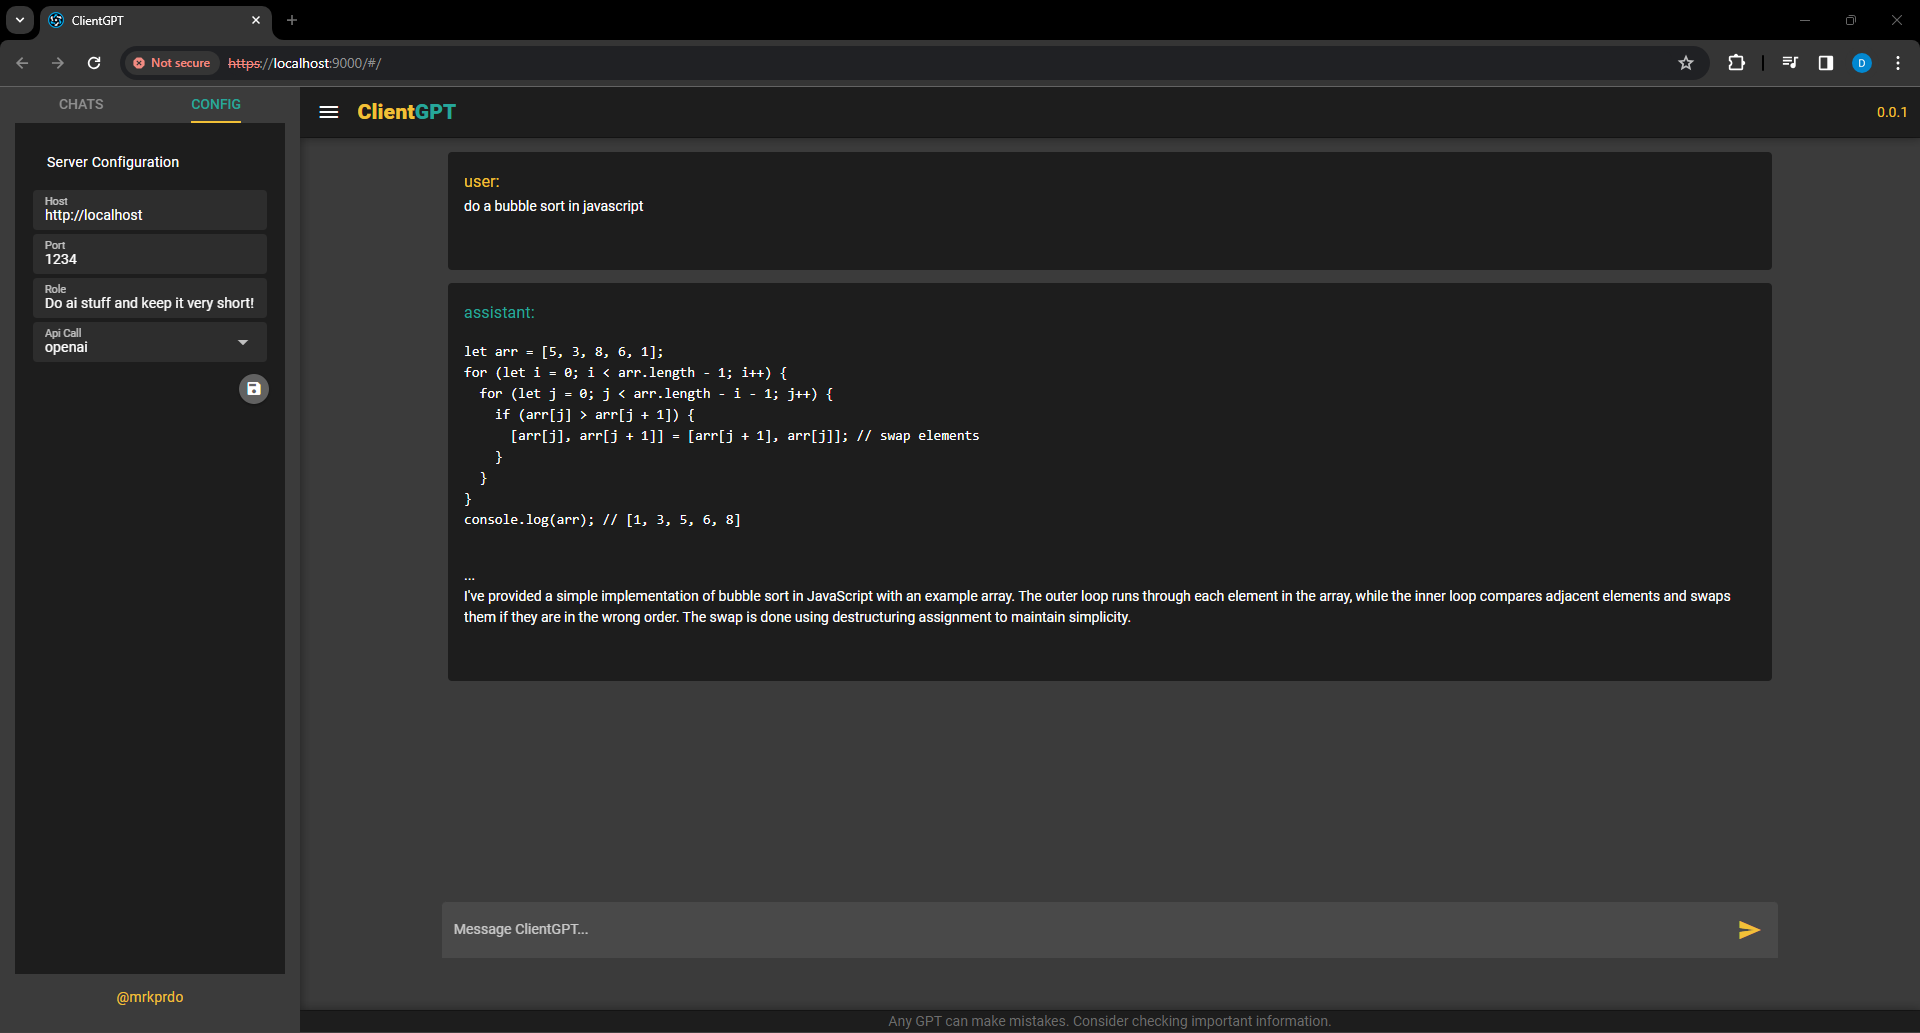Screen dimensions: 1920x1033
Task: Switch to the CHATS tab
Action: click(x=81, y=104)
